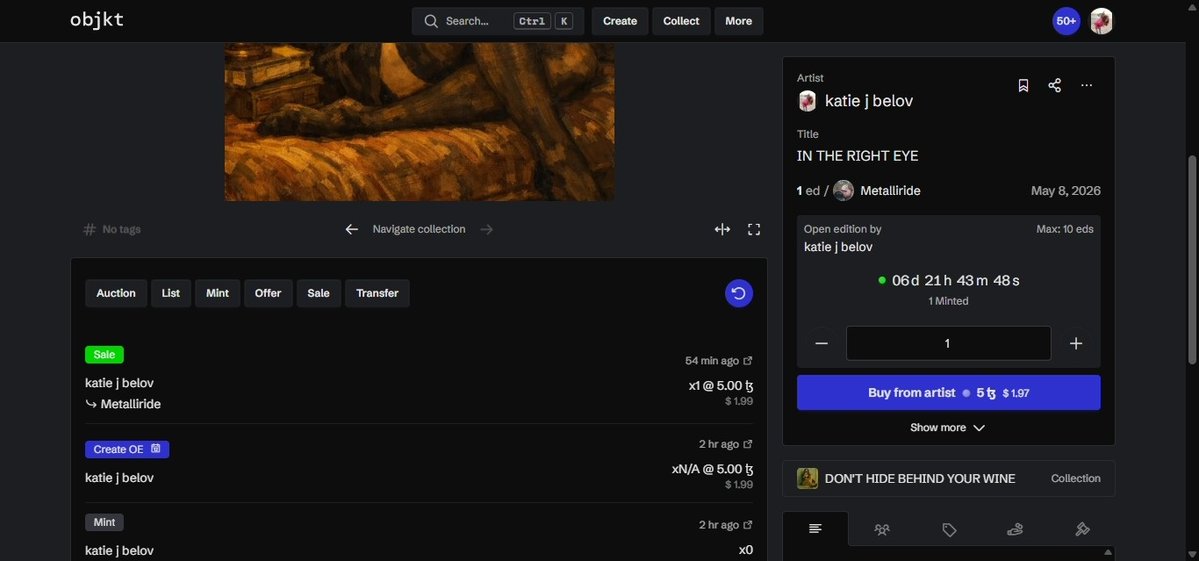Click katie j belov artist avatar
The image size is (1199, 561).
[807, 101]
